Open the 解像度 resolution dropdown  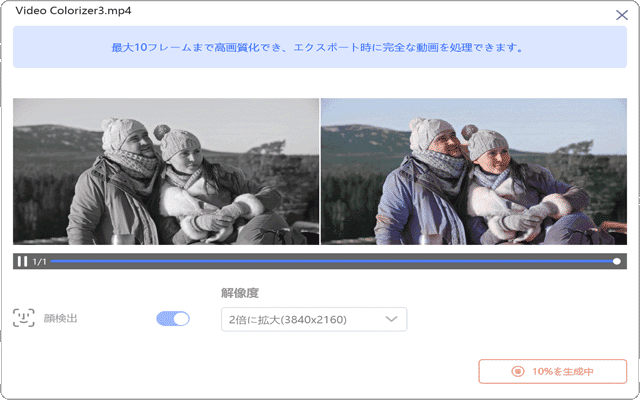tap(314, 319)
